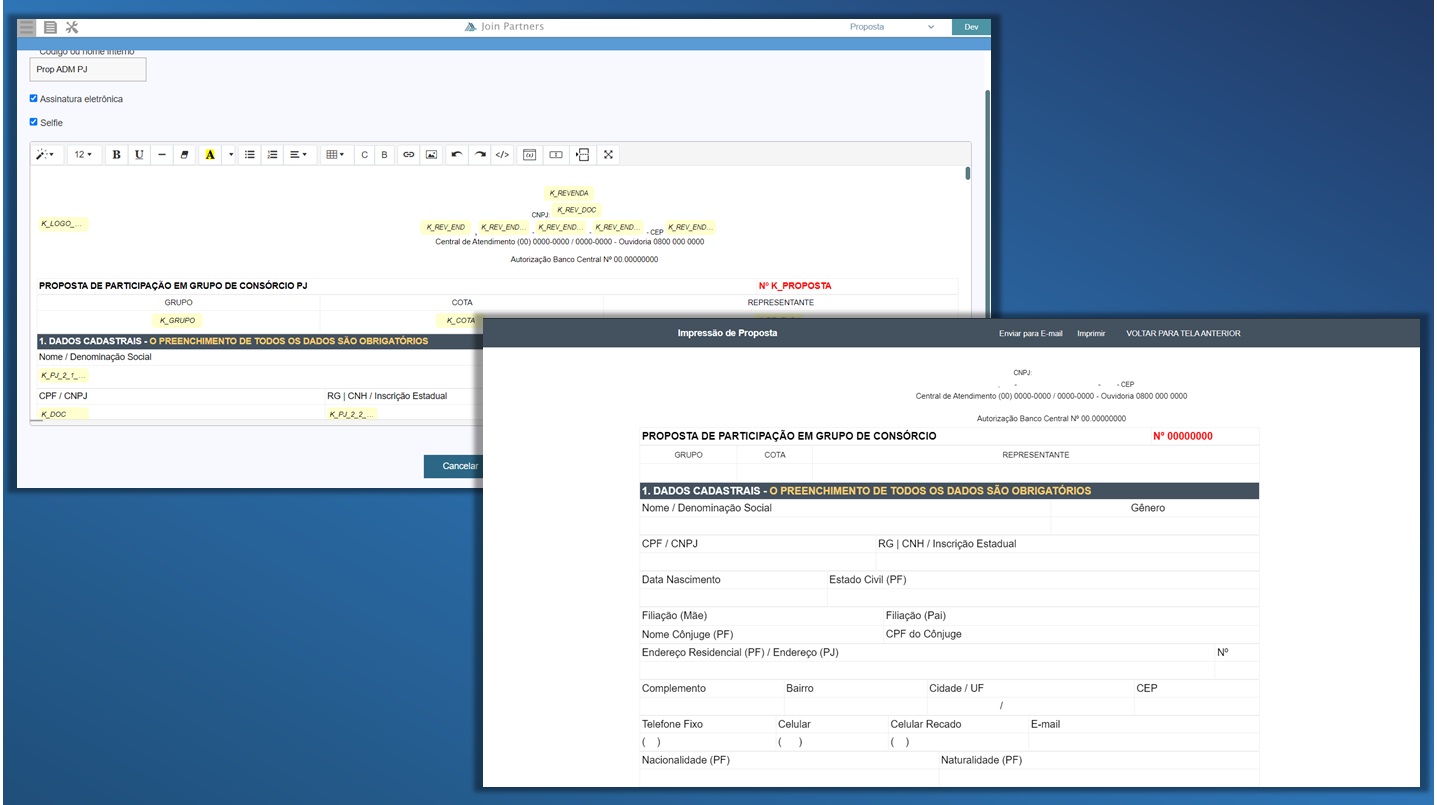Undo the last edit
Screen dimensions: 1437x805
[x=456, y=155]
